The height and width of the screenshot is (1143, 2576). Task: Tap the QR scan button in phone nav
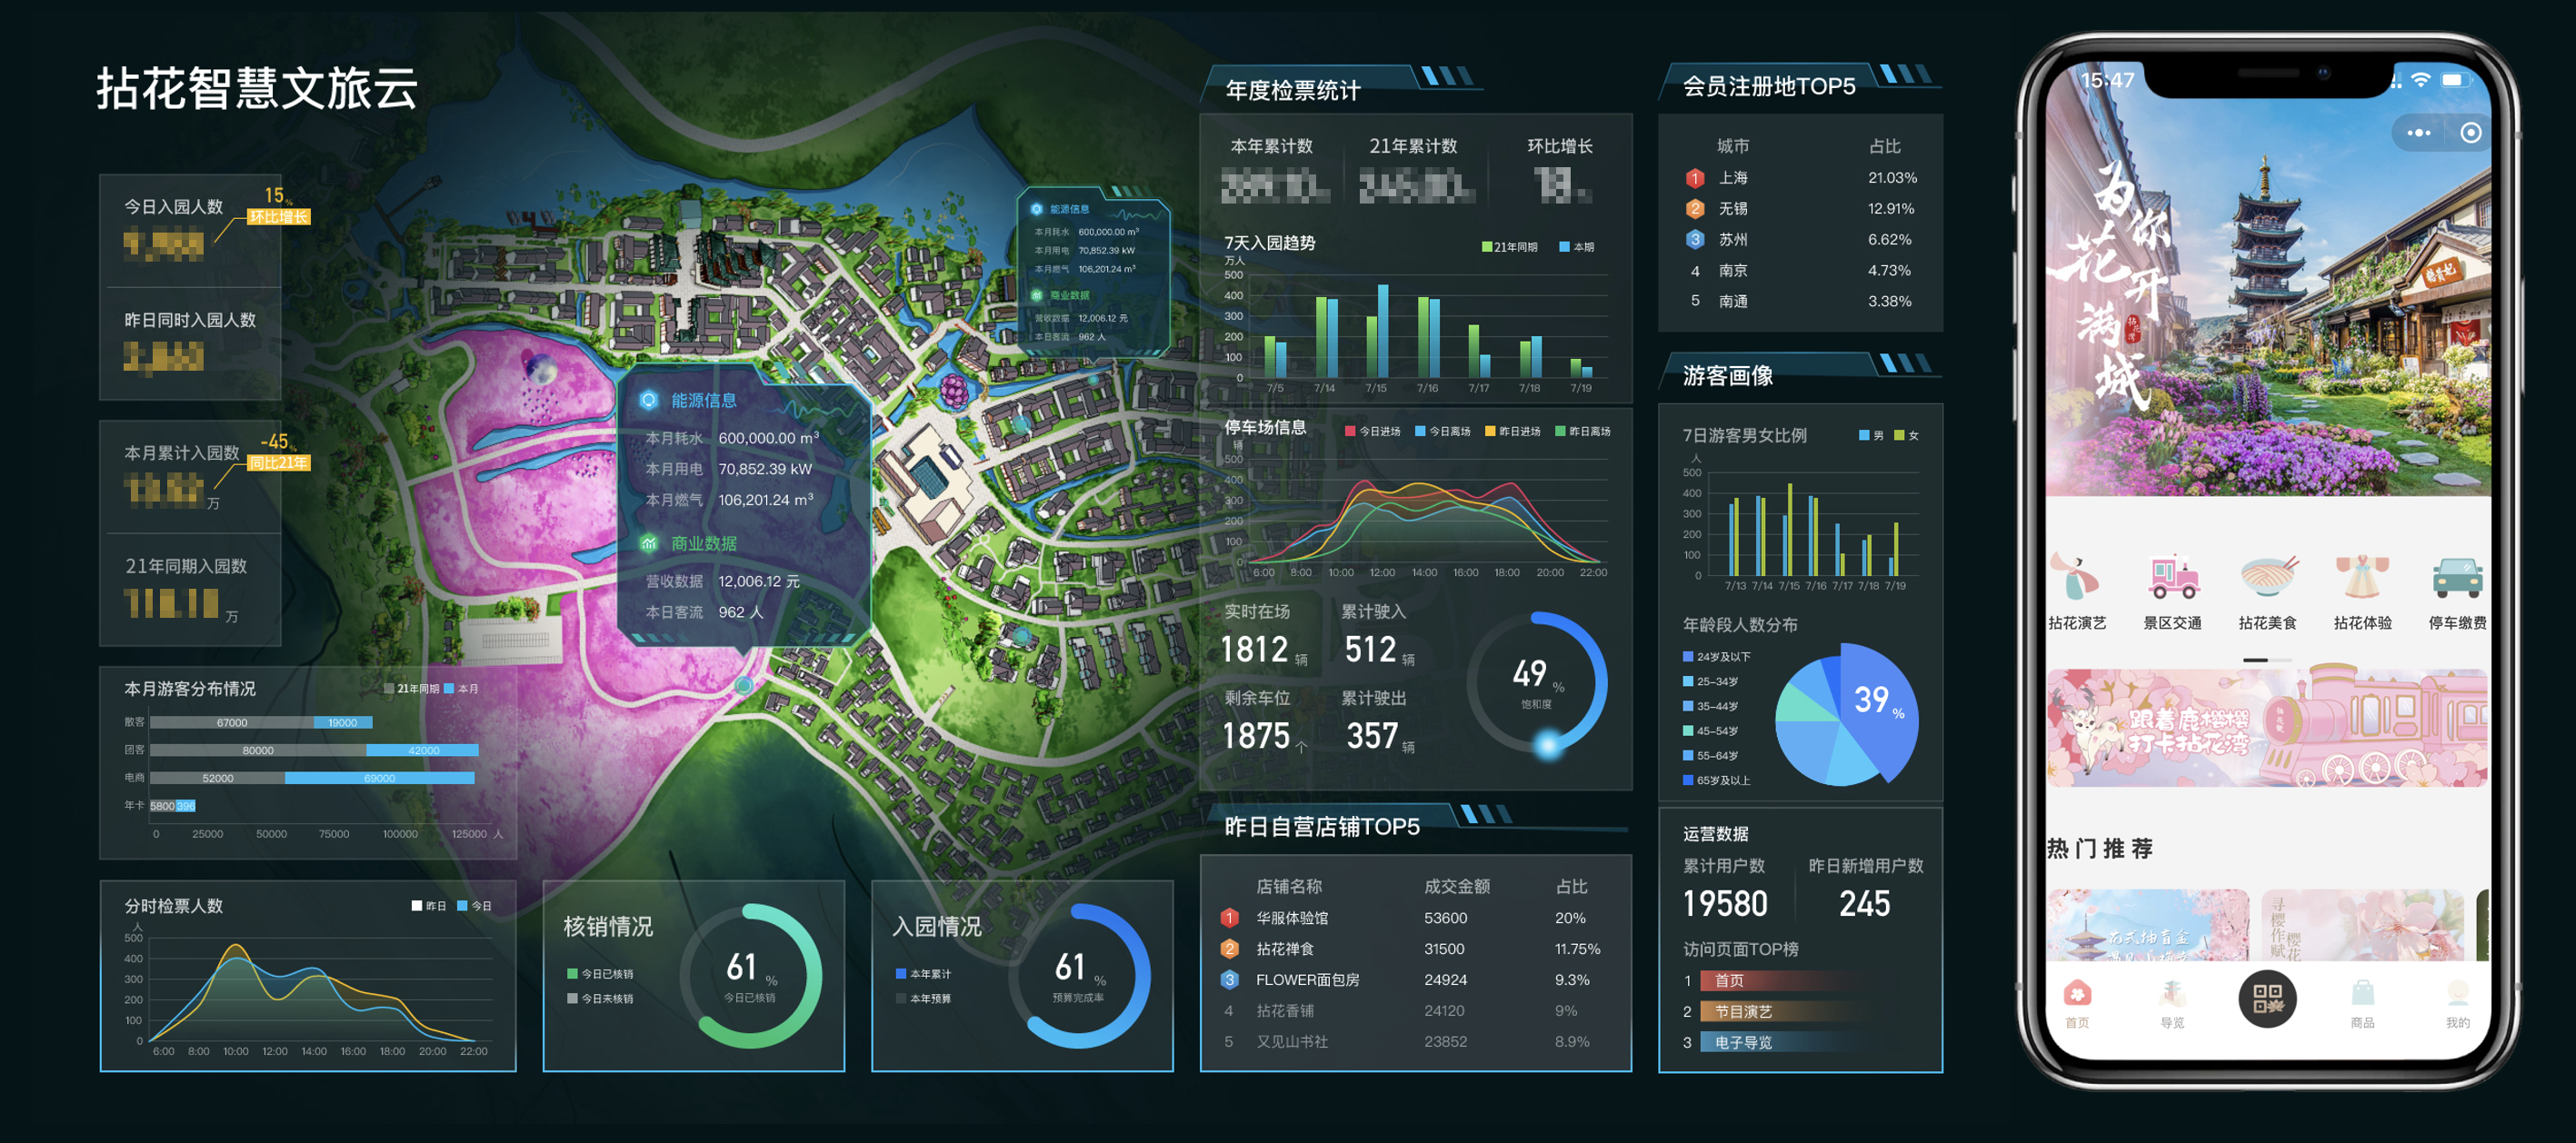point(2267,999)
